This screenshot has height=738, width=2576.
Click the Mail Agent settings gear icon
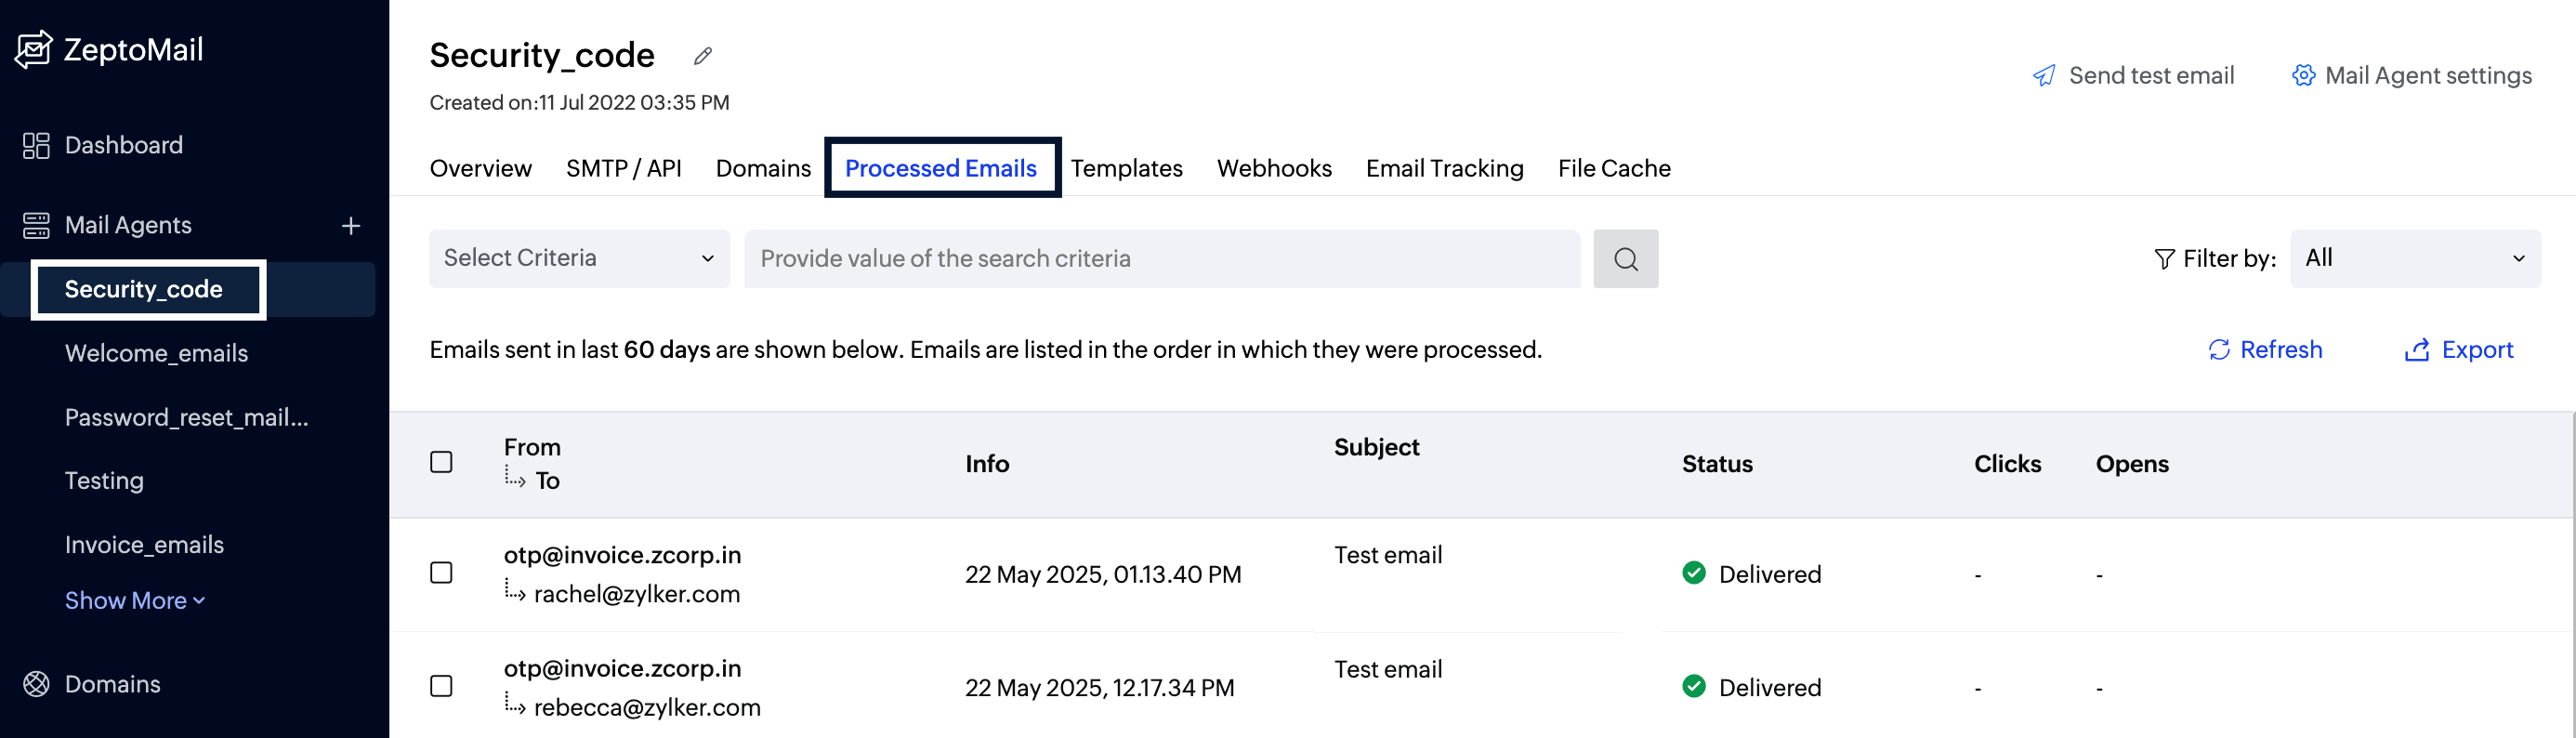2303,76
